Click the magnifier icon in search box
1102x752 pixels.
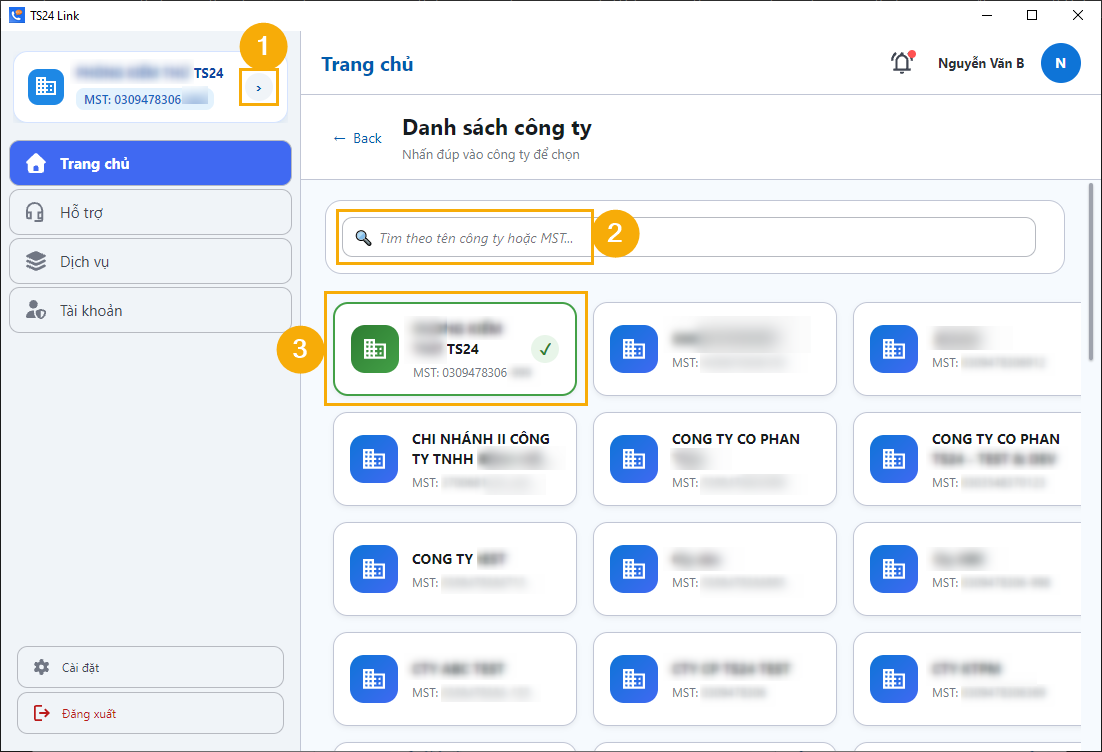pos(363,238)
